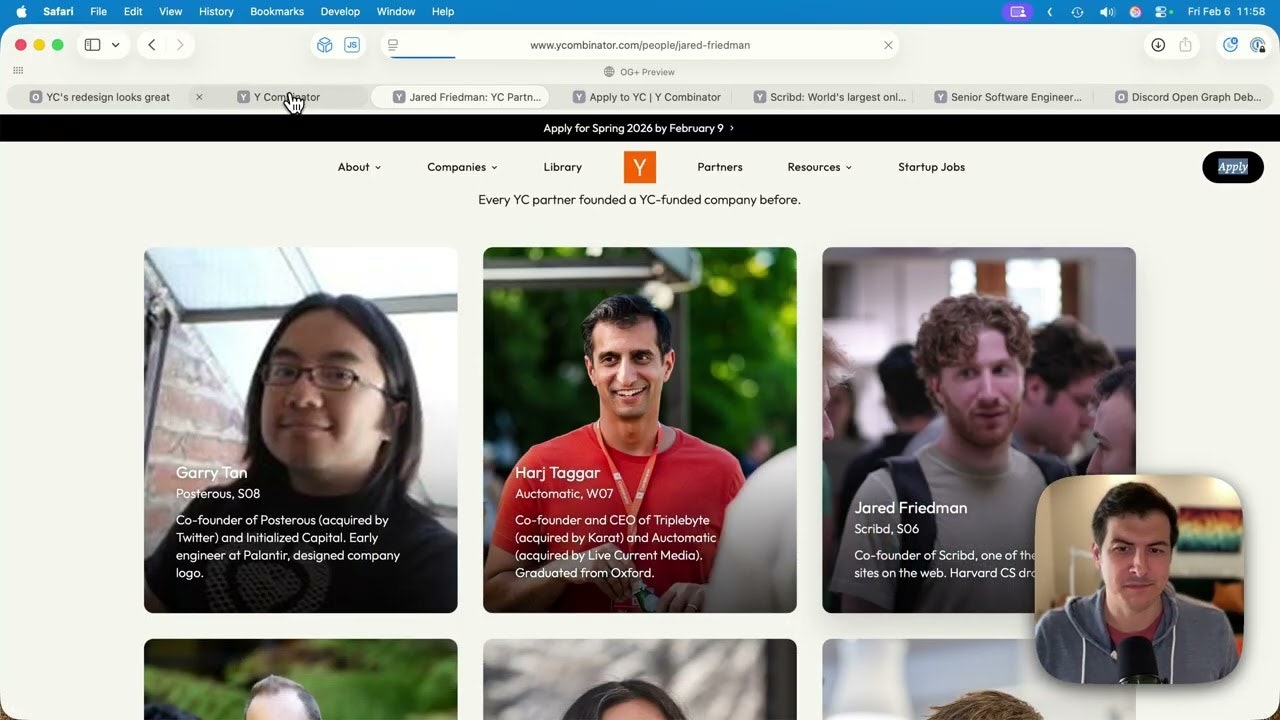This screenshot has width=1280, height=720.
Task: Click the orange Apply button
Action: 1232,166
